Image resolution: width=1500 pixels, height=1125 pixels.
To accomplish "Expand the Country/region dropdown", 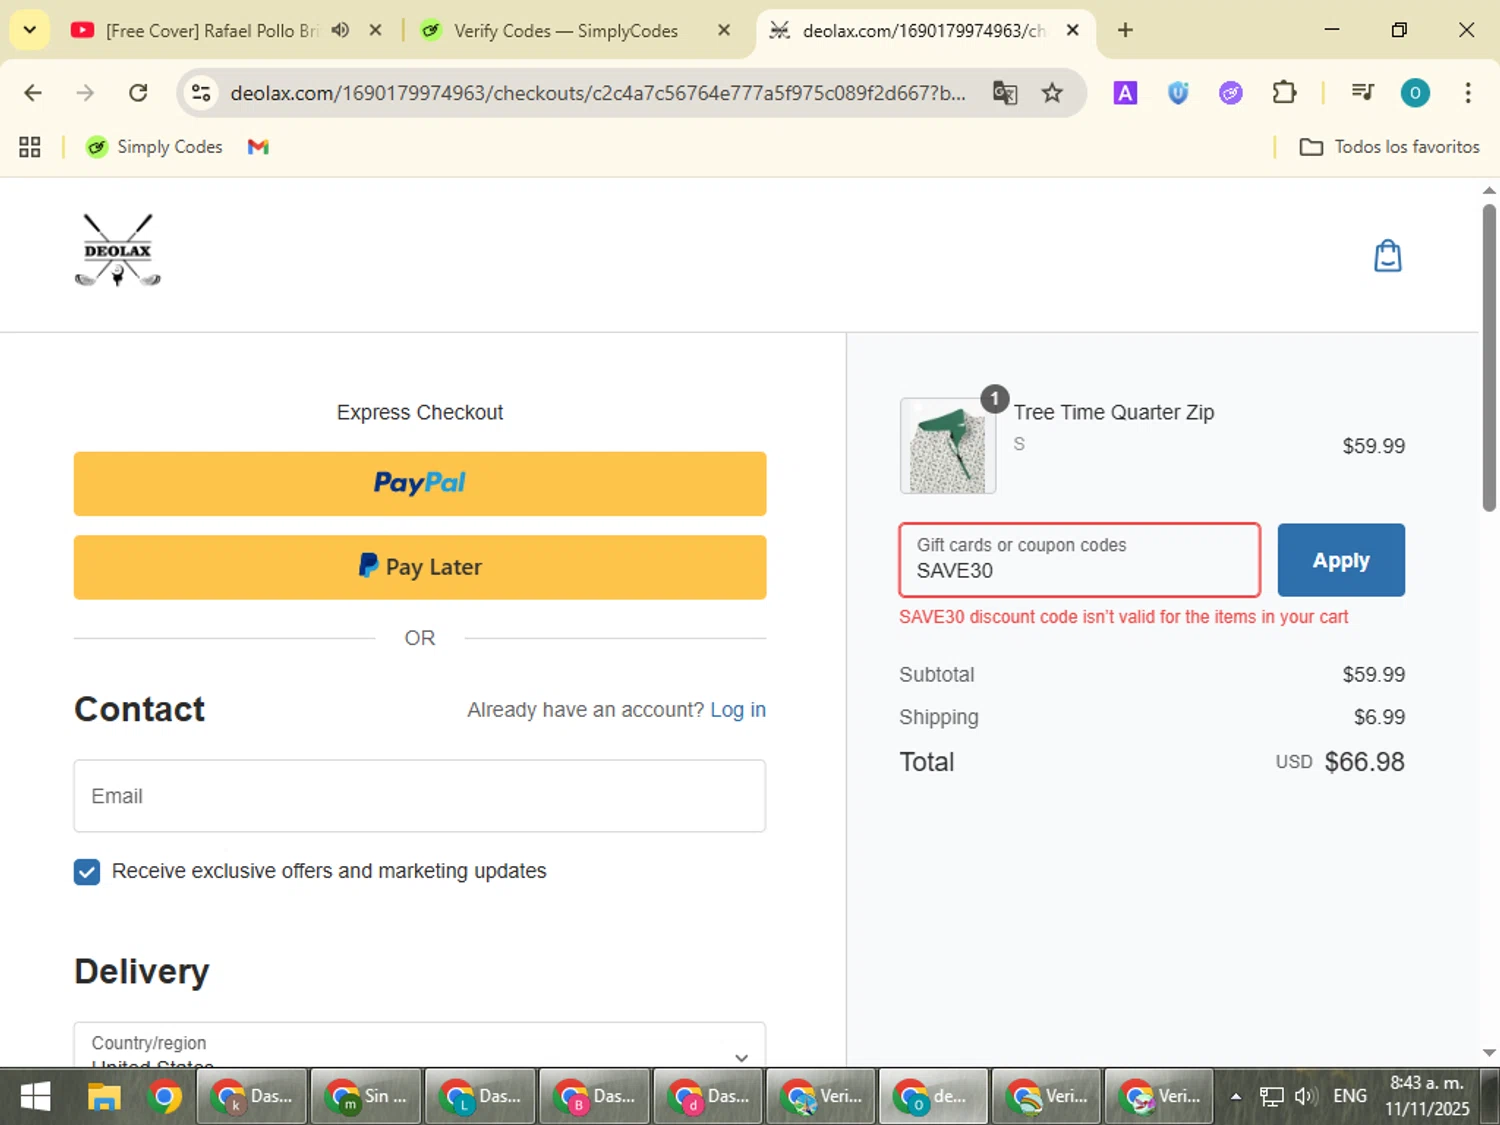I will (419, 1045).
